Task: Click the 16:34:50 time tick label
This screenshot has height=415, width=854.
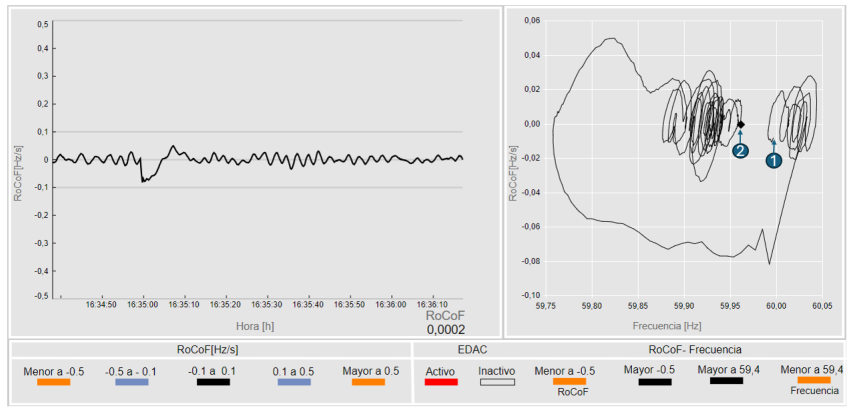Action: (x=101, y=304)
